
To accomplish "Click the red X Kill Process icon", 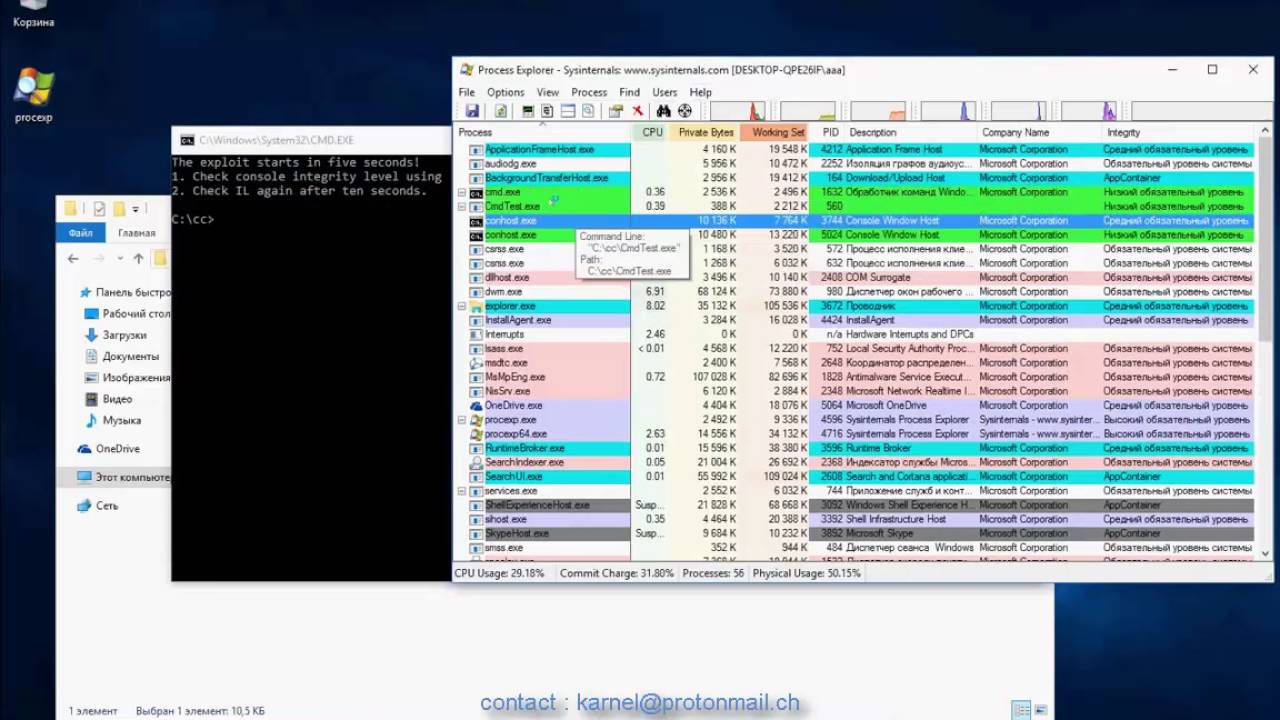I will coord(637,111).
